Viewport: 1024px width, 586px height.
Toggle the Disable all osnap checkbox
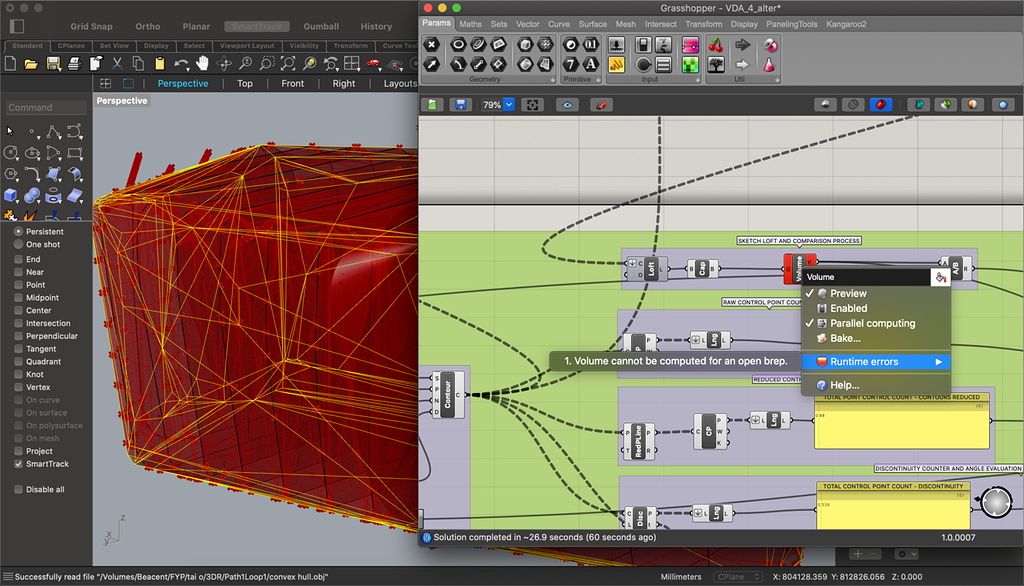19,490
